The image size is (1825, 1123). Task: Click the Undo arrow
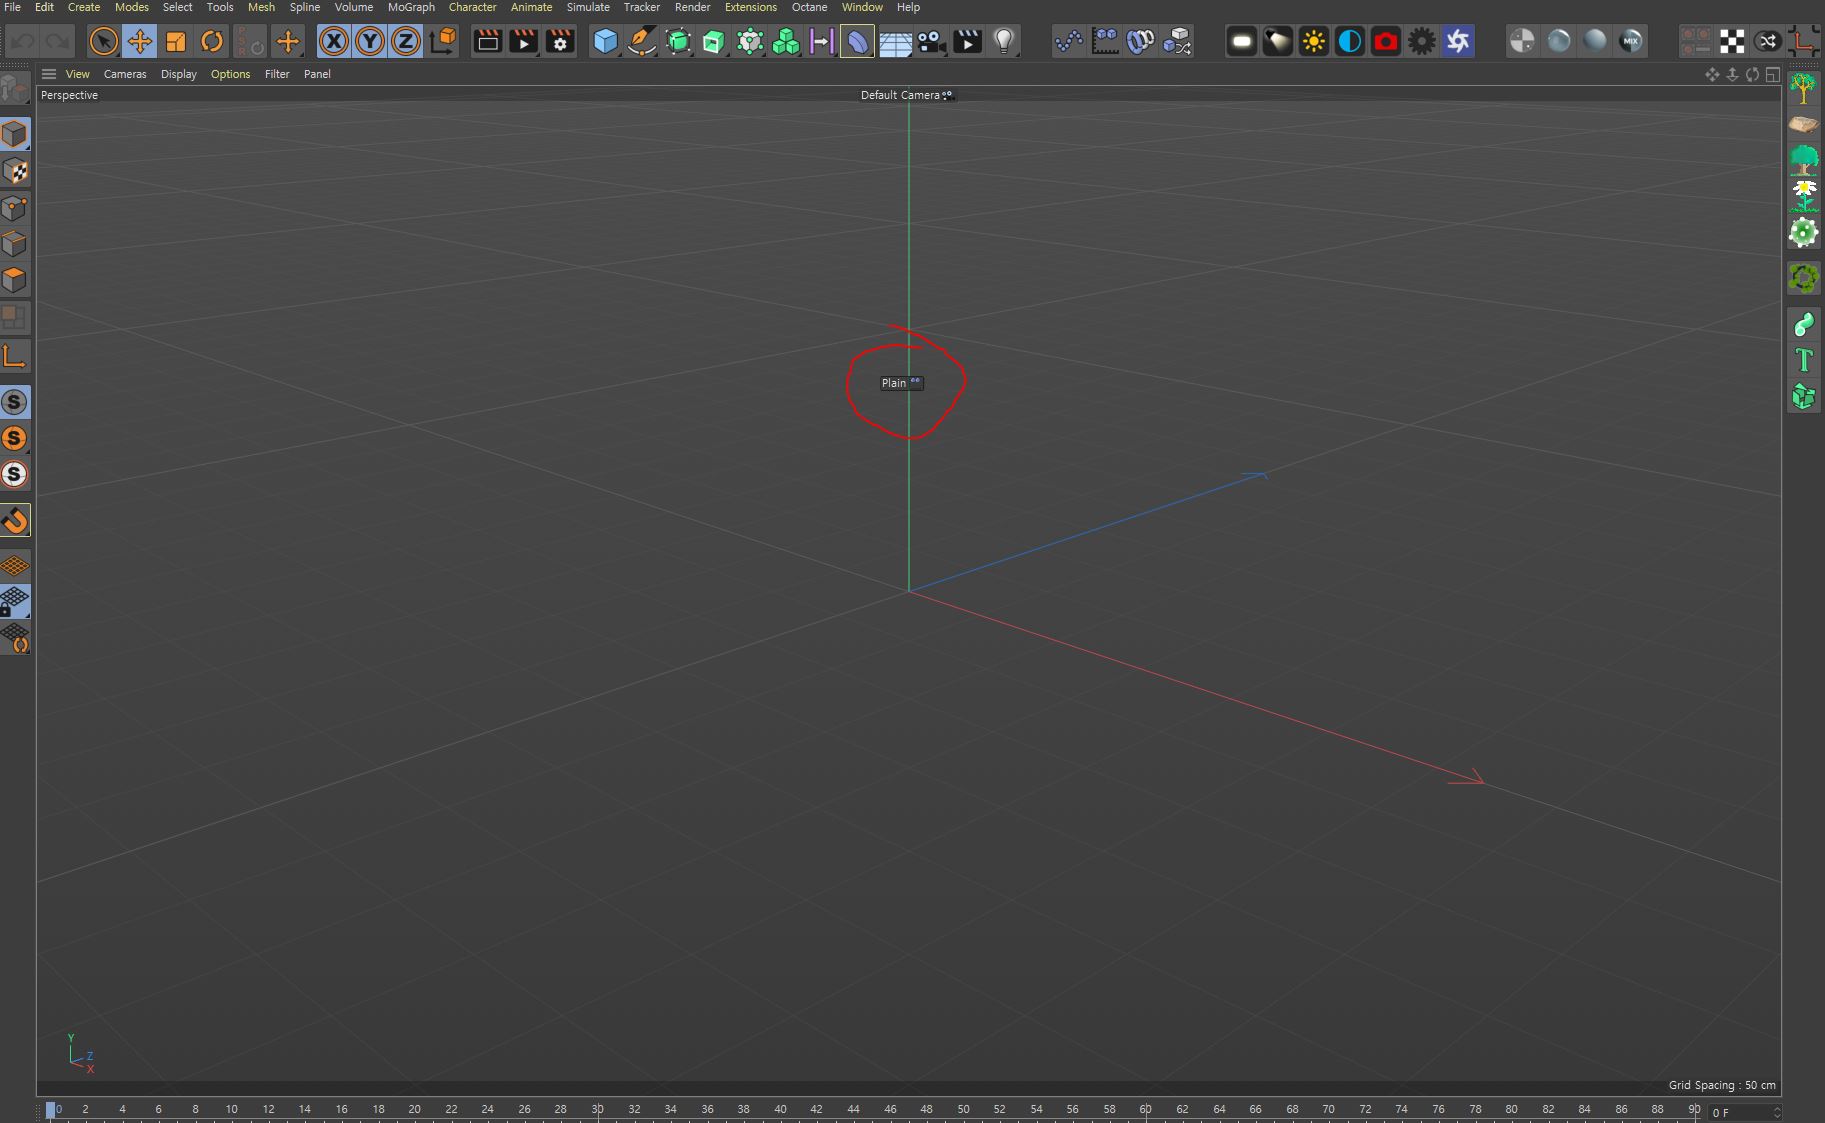coord(22,41)
